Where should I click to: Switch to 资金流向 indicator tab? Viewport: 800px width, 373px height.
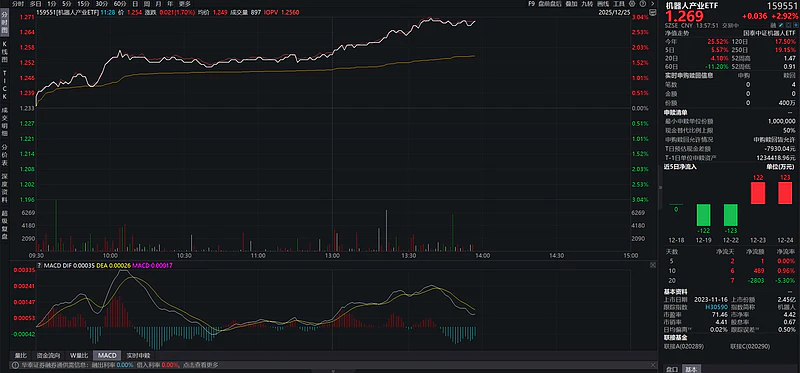pyautogui.click(x=49, y=355)
